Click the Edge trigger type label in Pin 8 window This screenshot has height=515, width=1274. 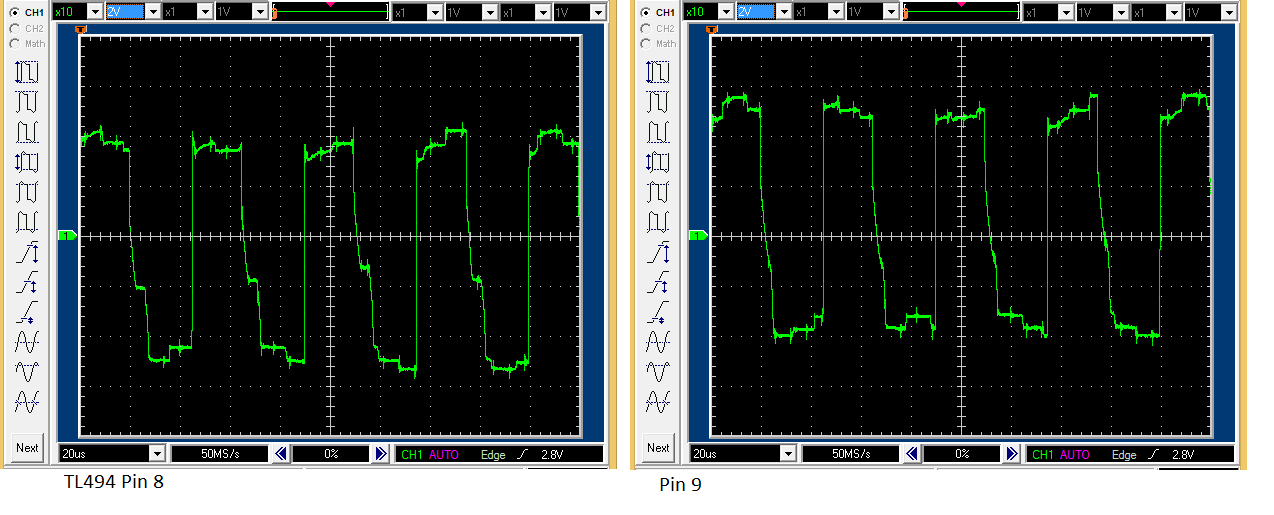click(493, 455)
